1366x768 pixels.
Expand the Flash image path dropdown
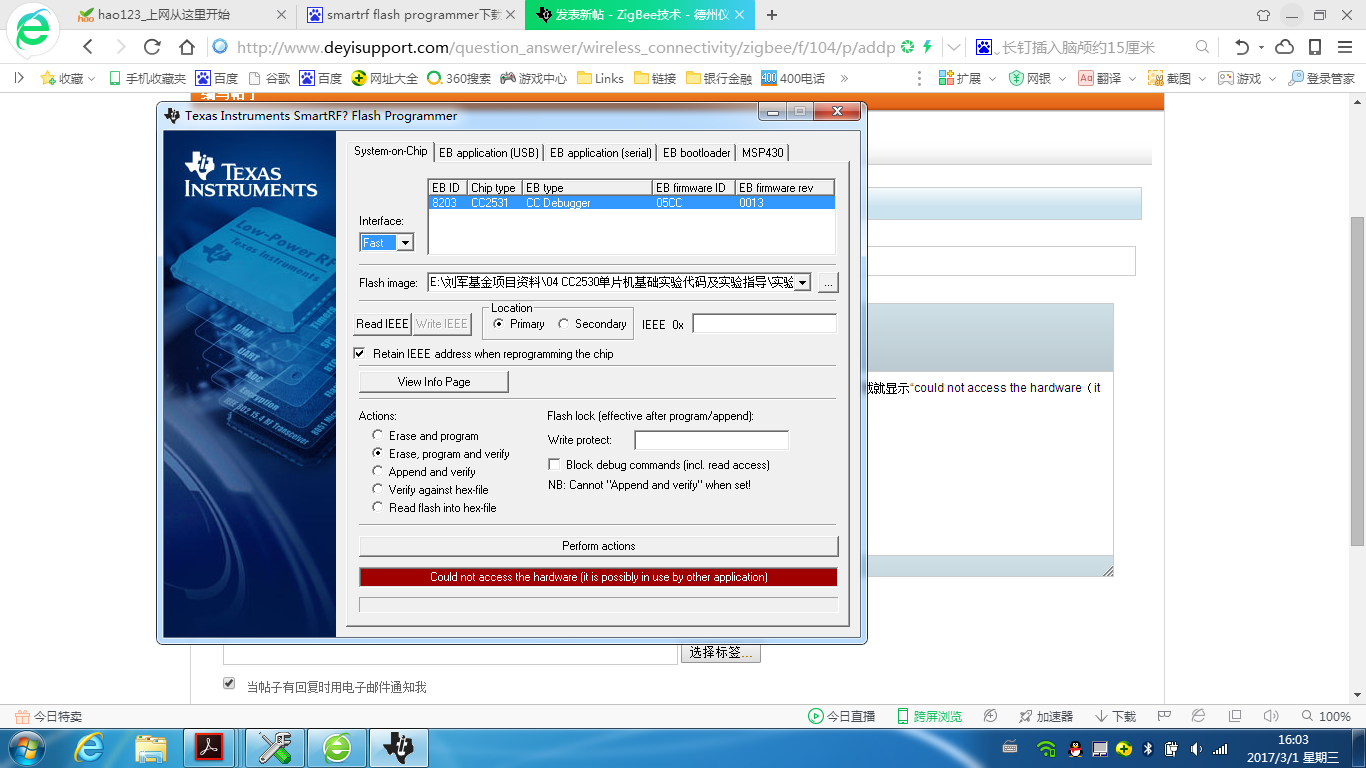click(802, 283)
